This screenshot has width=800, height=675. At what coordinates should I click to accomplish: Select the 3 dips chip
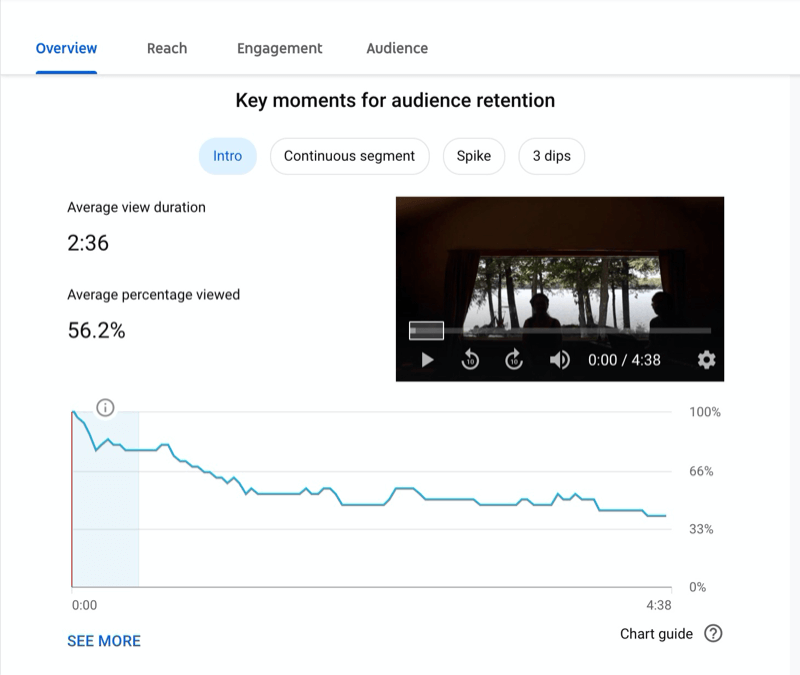point(552,156)
